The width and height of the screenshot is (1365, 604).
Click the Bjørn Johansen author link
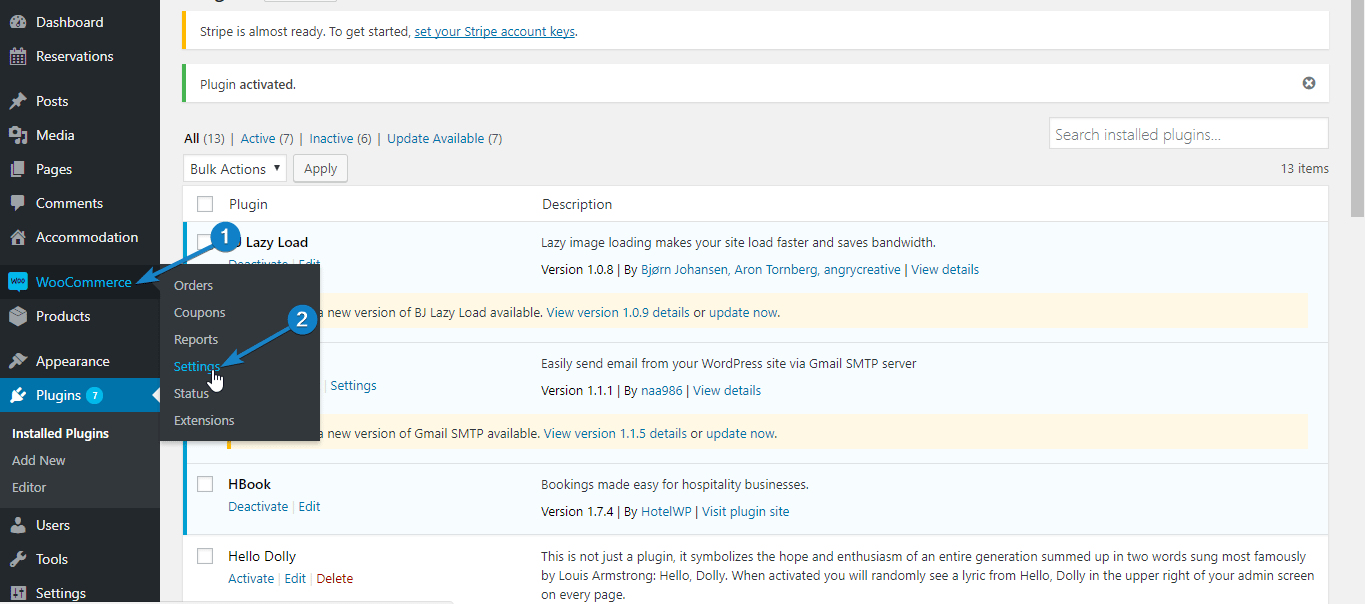click(x=686, y=269)
